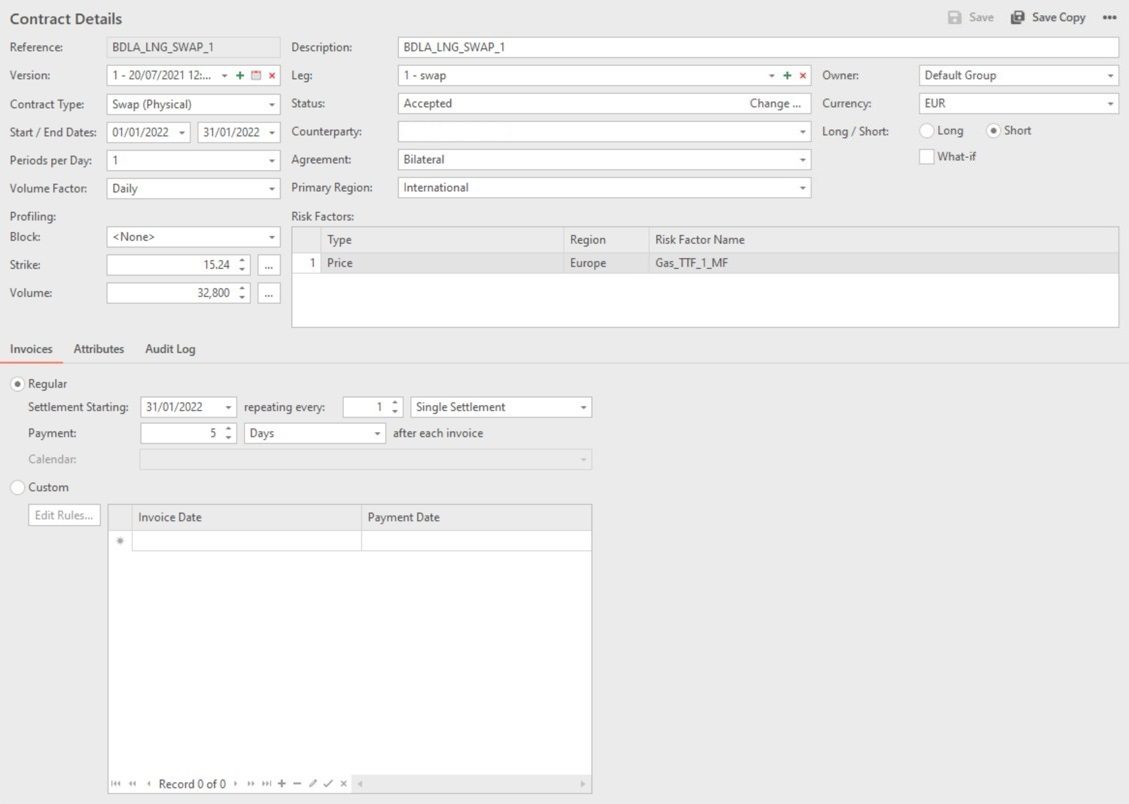Click into the Description text field
This screenshot has width=1129, height=804.
[x=757, y=48]
